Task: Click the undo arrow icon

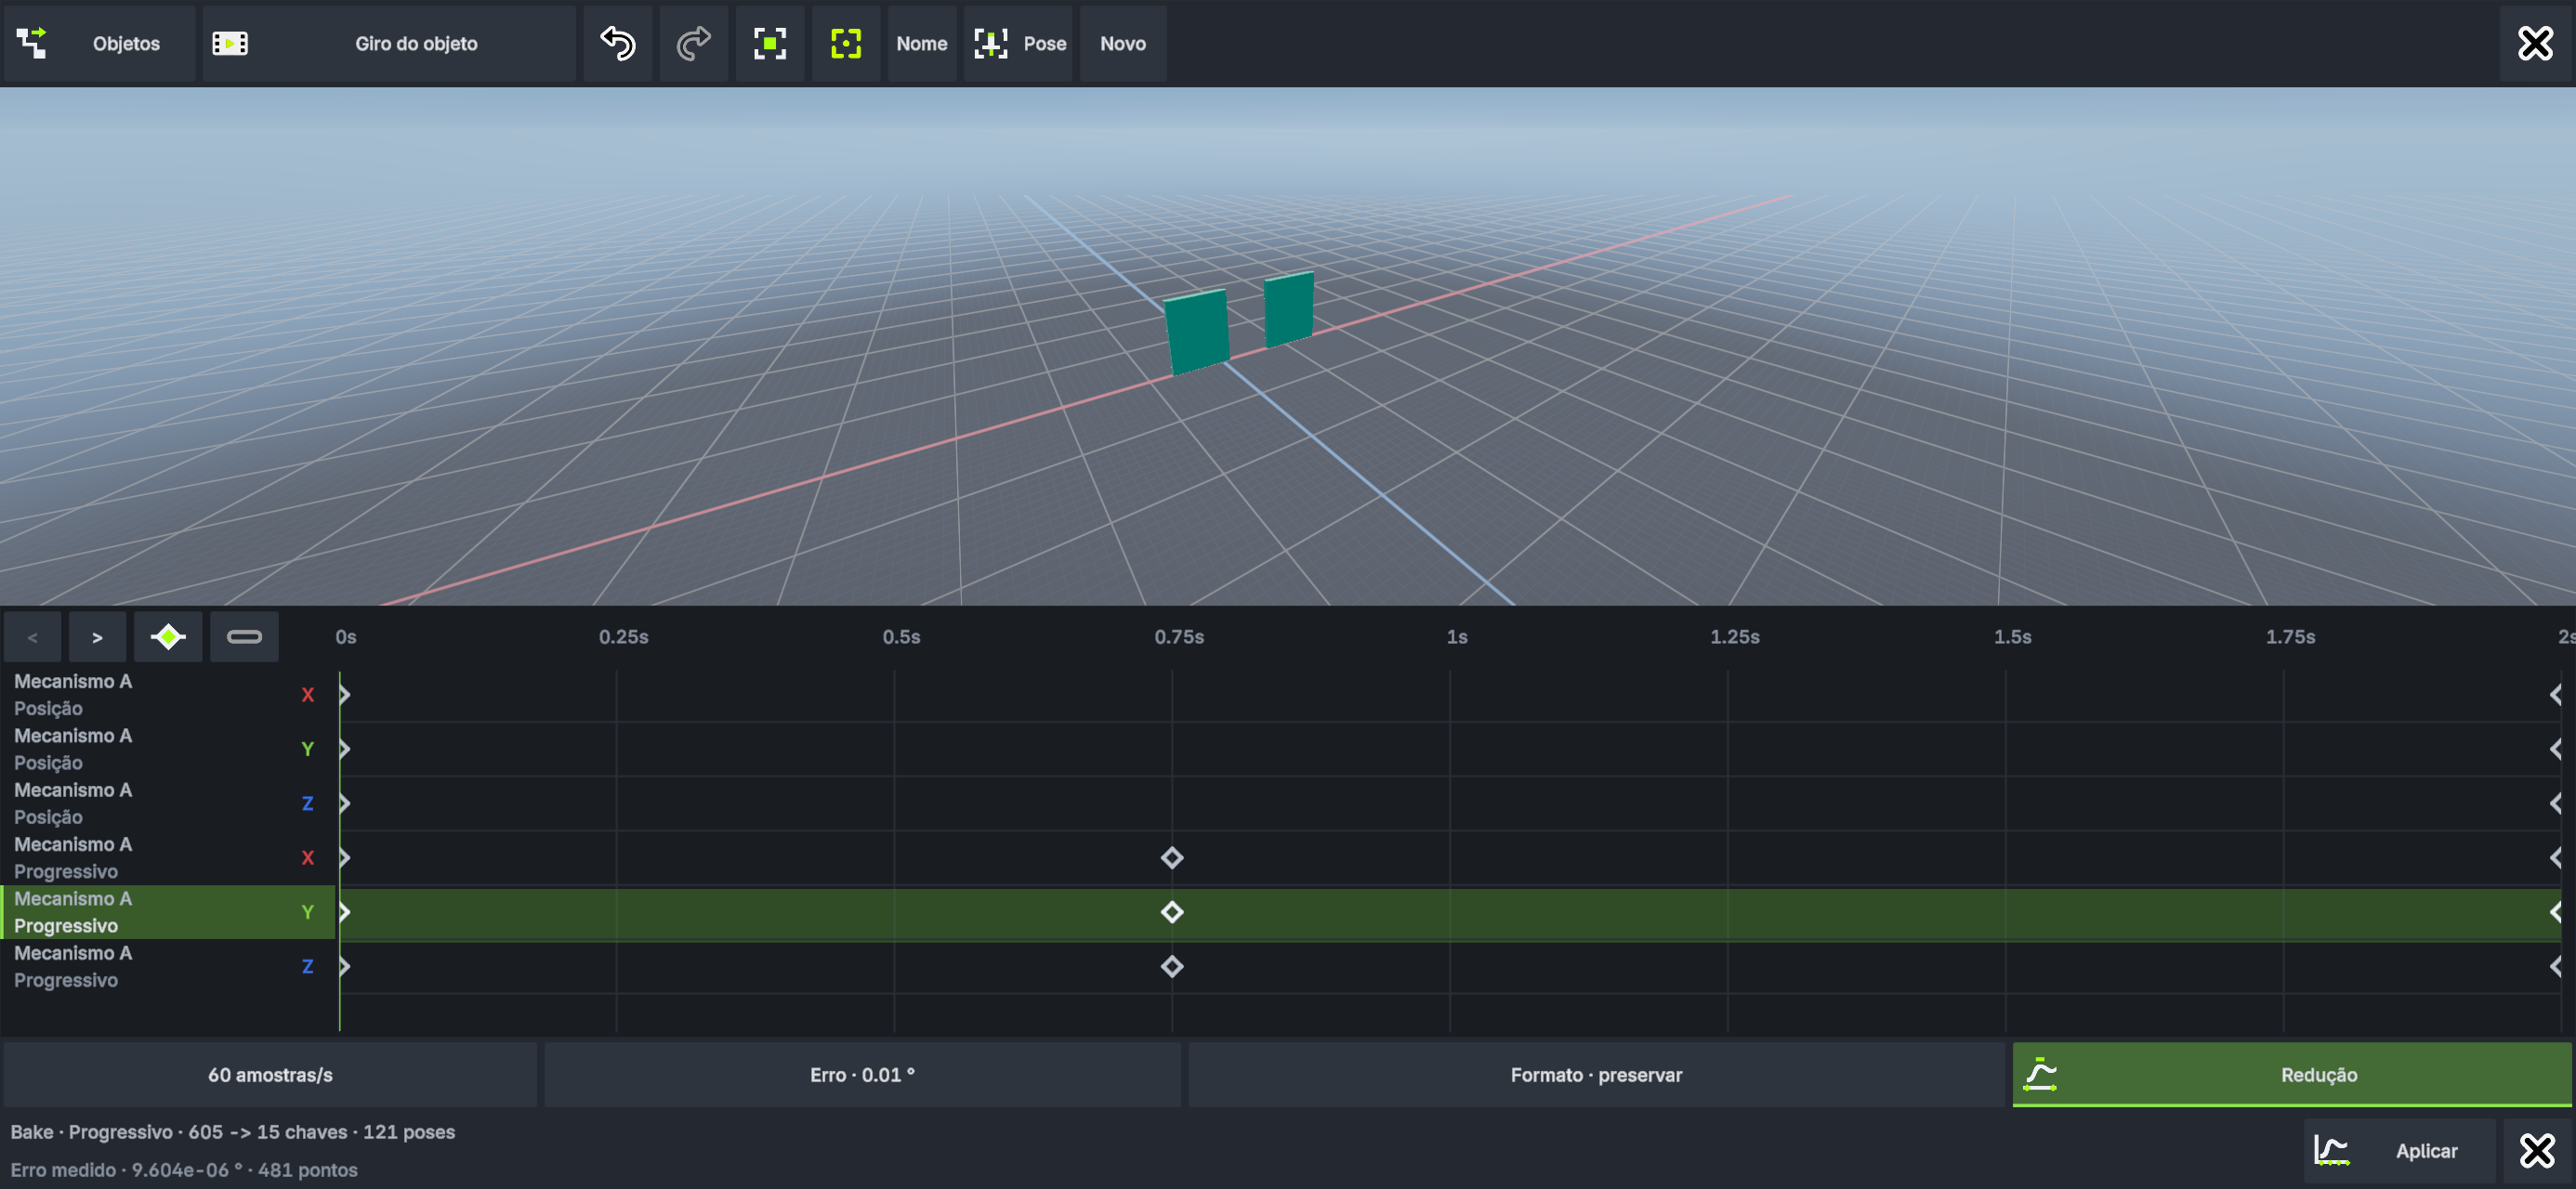Action: click(x=618, y=43)
